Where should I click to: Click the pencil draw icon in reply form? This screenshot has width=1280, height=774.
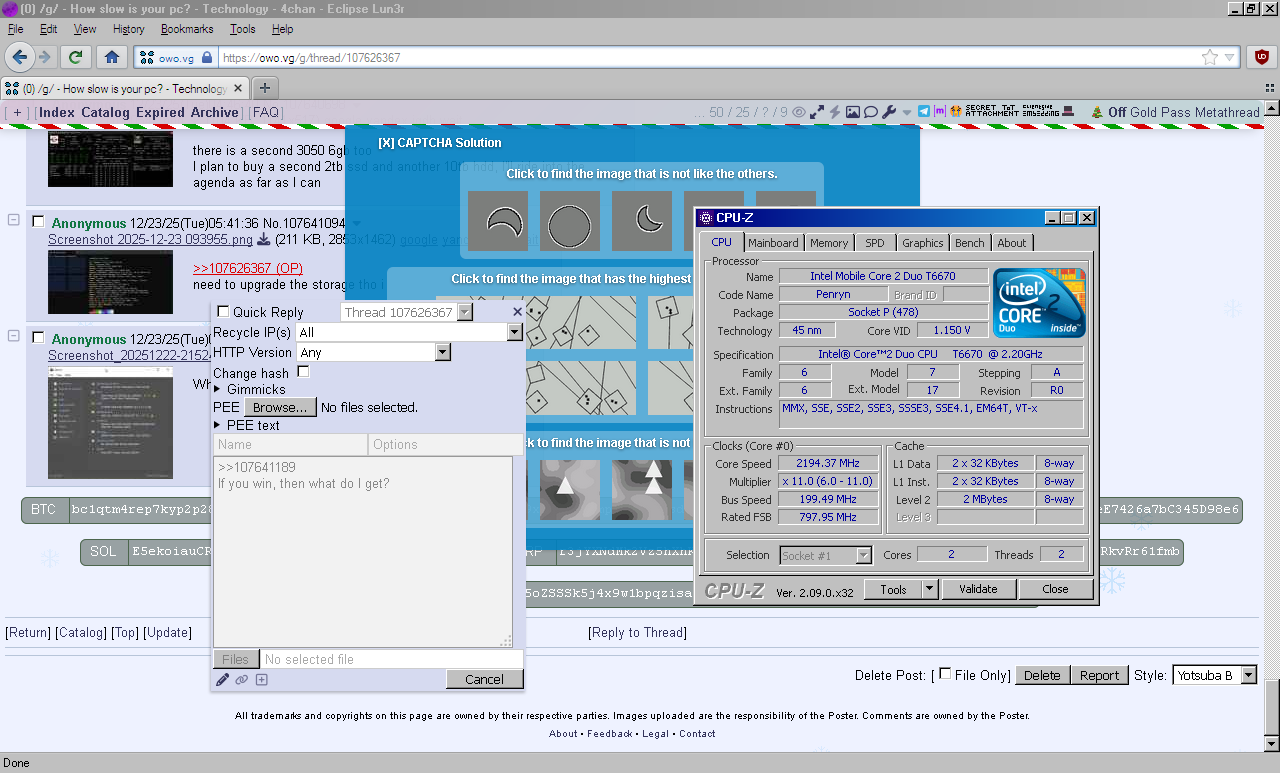pyautogui.click(x=223, y=680)
